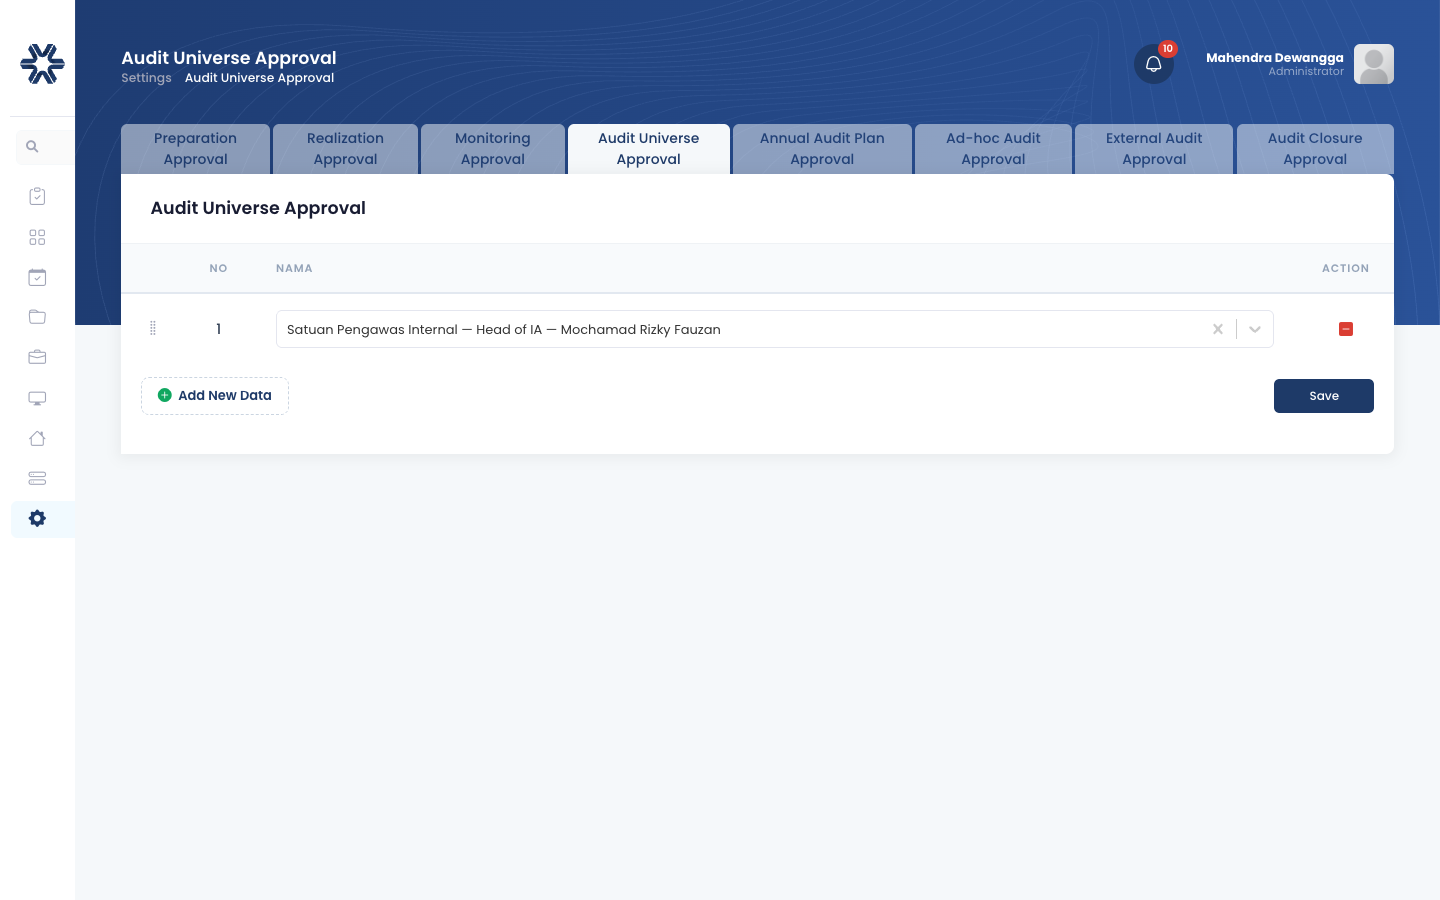Open the sidebar search icon

(x=32, y=147)
